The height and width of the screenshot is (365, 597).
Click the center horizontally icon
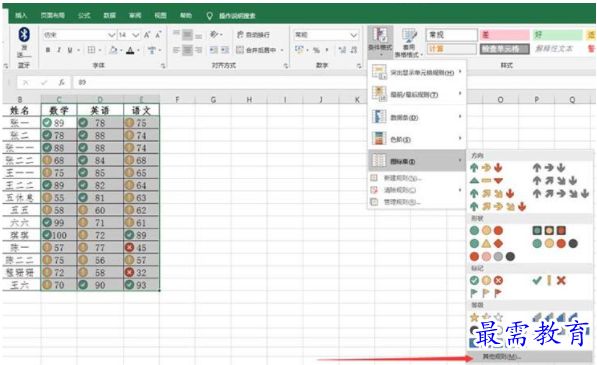click(187, 50)
